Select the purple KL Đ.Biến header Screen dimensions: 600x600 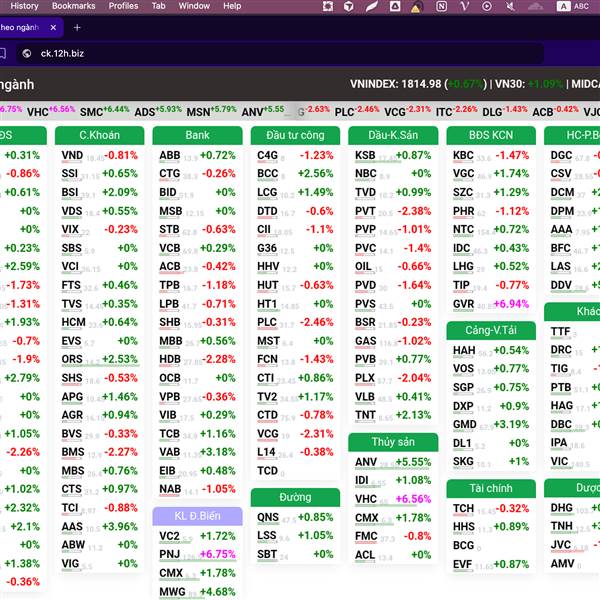[197, 516]
